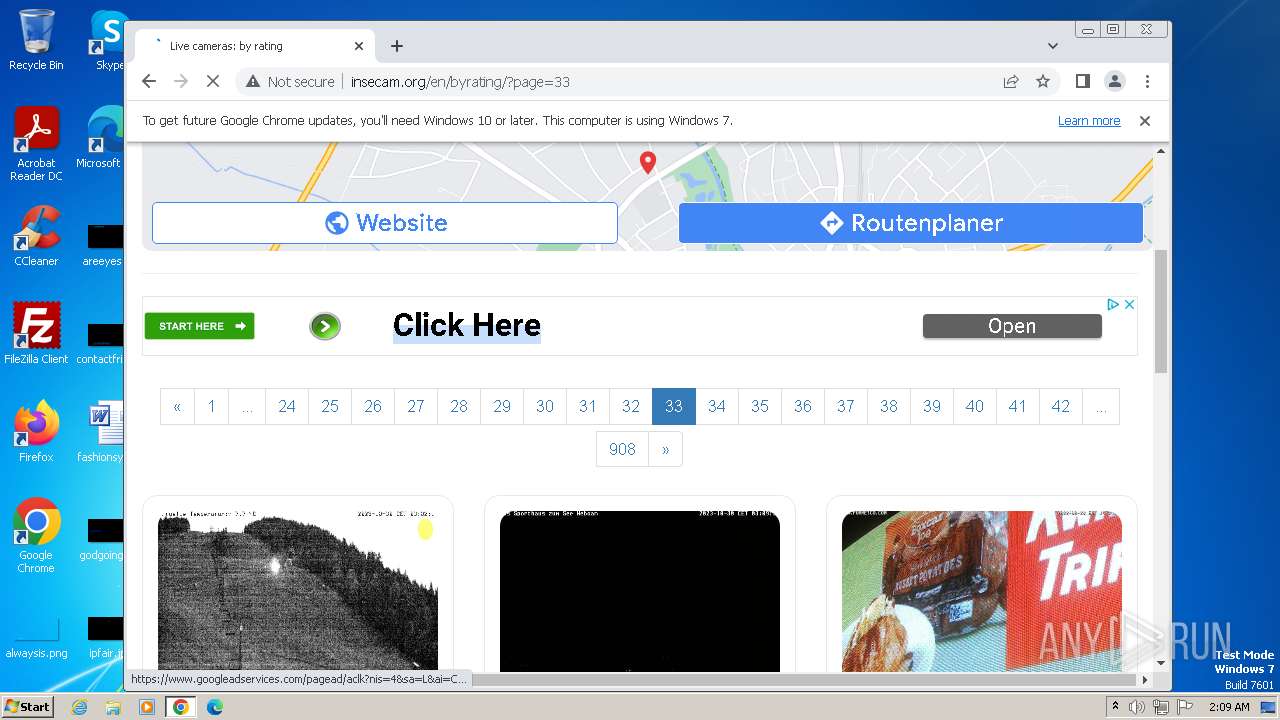The image size is (1280, 720).
Task: Click the Click Here ad text
Action: 467,325
